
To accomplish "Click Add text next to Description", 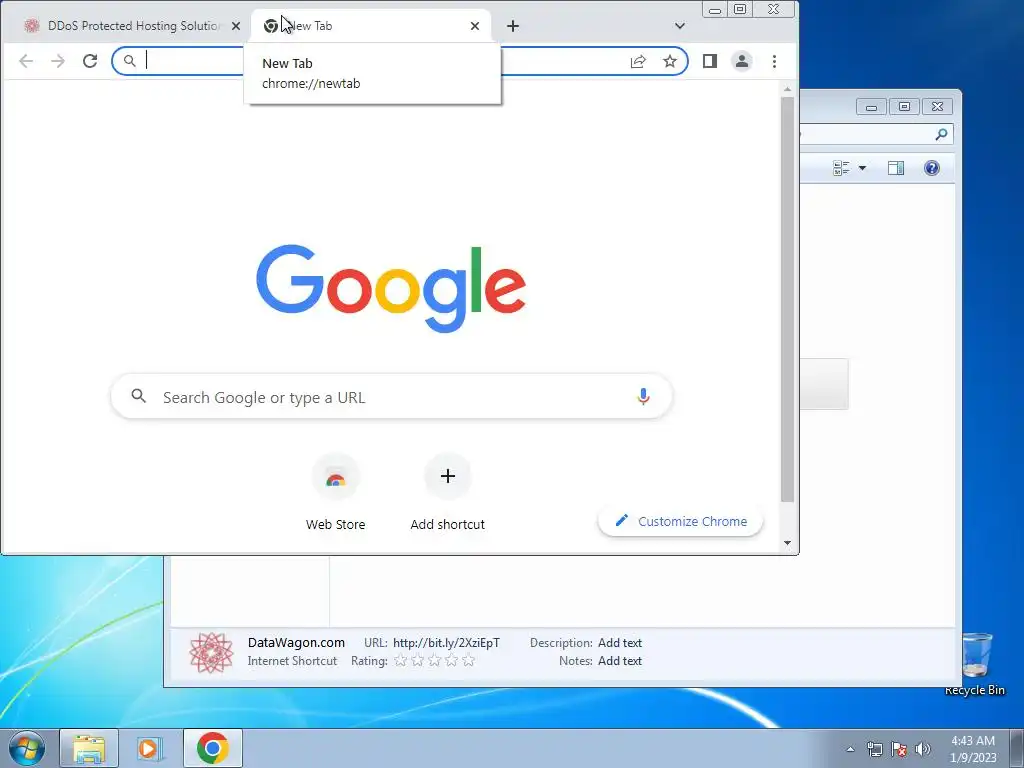I will pos(620,643).
